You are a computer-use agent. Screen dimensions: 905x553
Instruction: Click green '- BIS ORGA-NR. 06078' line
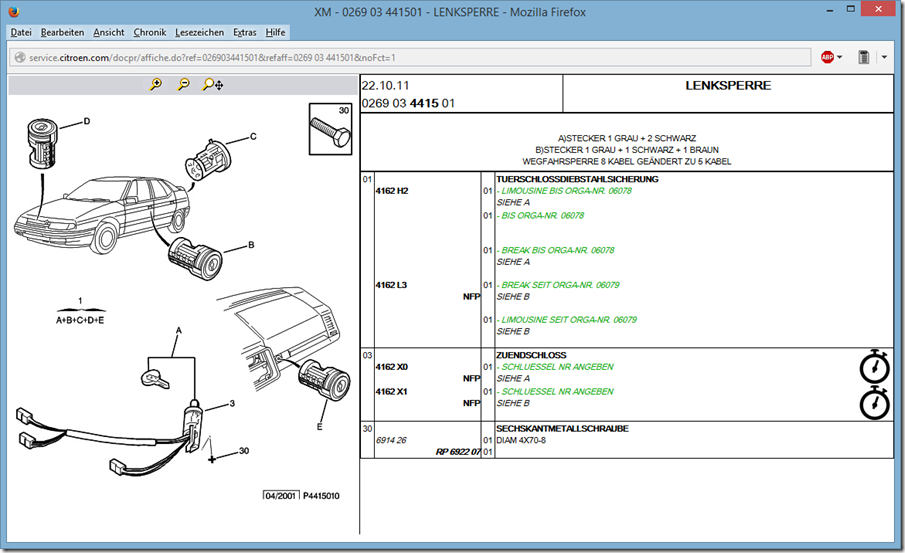click(541, 215)
